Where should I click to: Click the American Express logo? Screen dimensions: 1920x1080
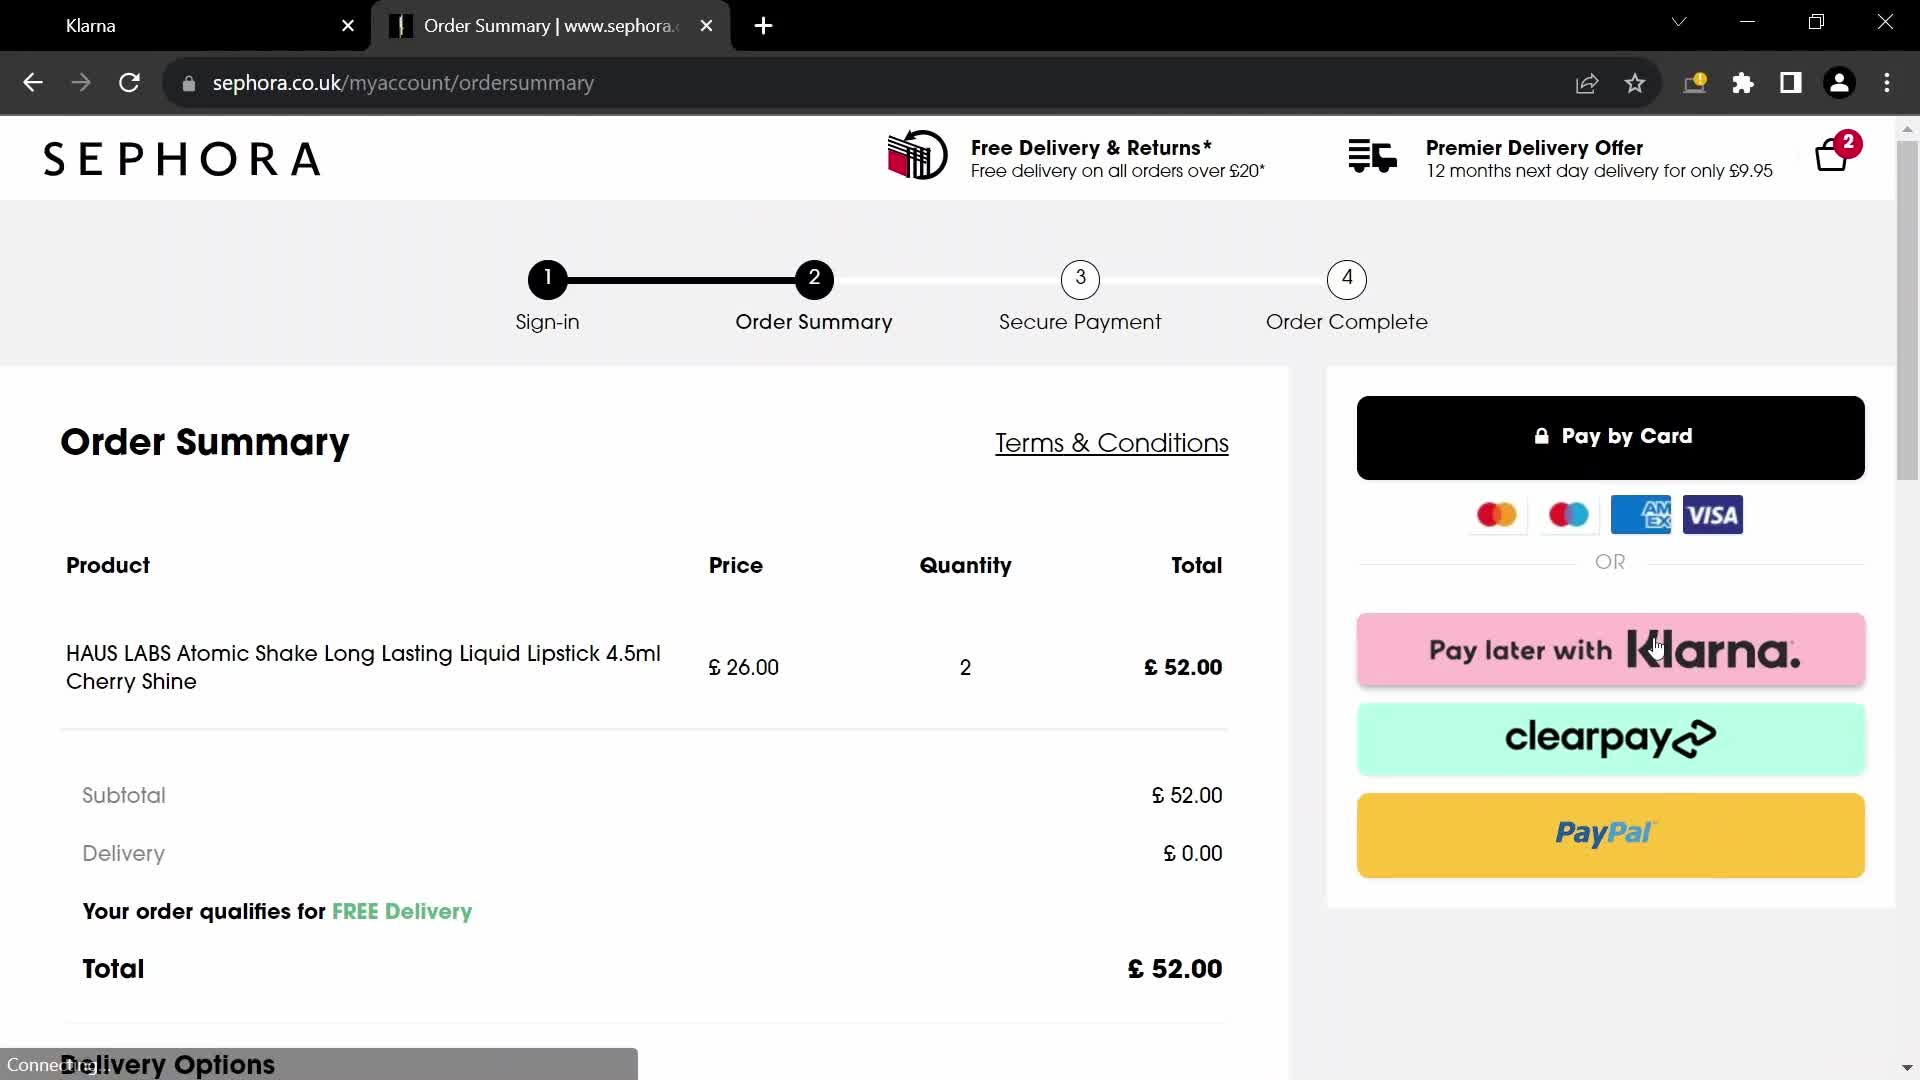[x=1641, y=515]
